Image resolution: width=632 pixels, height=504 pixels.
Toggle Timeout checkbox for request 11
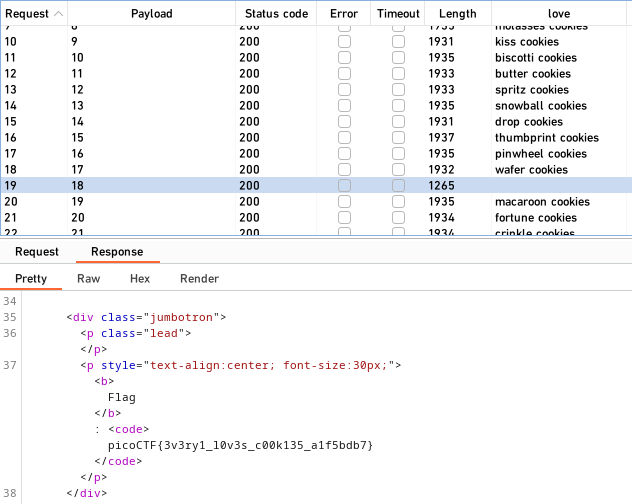[398, 58]
